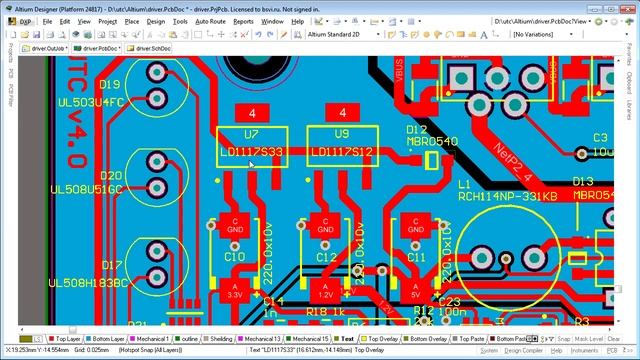Click the Place Pad icon
Screen dimensions: 640x360
426,35
